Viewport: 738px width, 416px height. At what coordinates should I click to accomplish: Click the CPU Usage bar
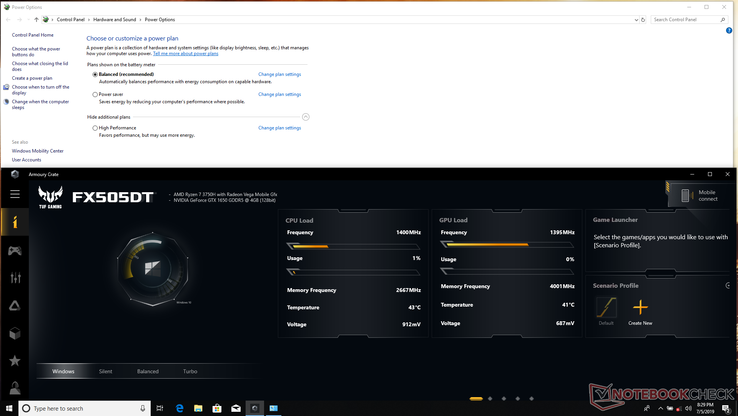click(353, 272)
